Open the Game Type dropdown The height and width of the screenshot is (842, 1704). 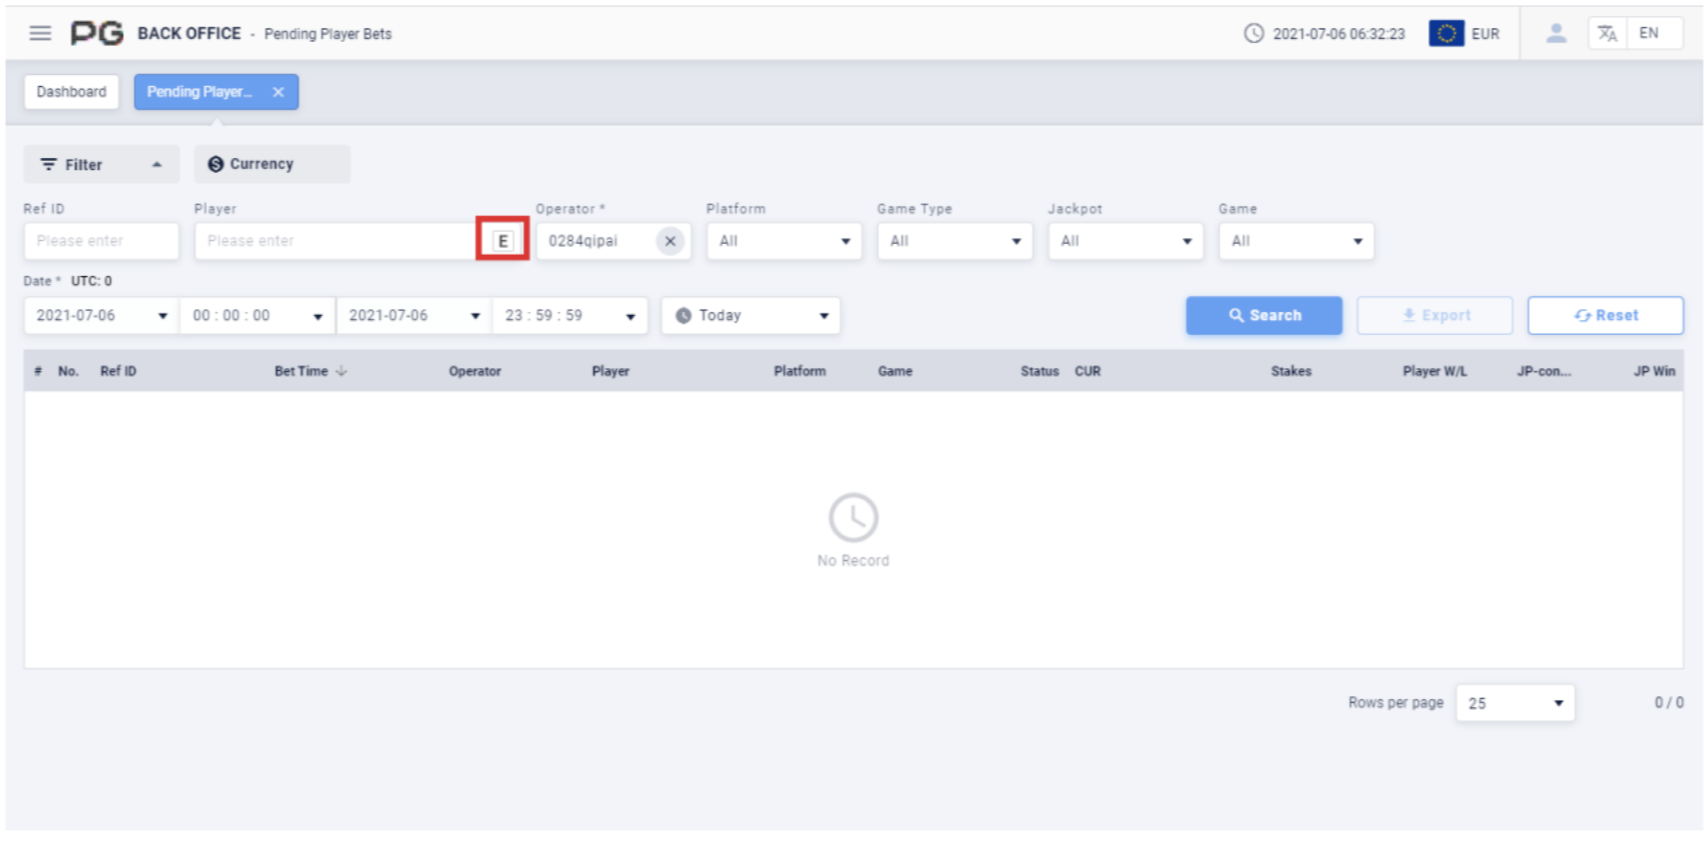point(954,241)
